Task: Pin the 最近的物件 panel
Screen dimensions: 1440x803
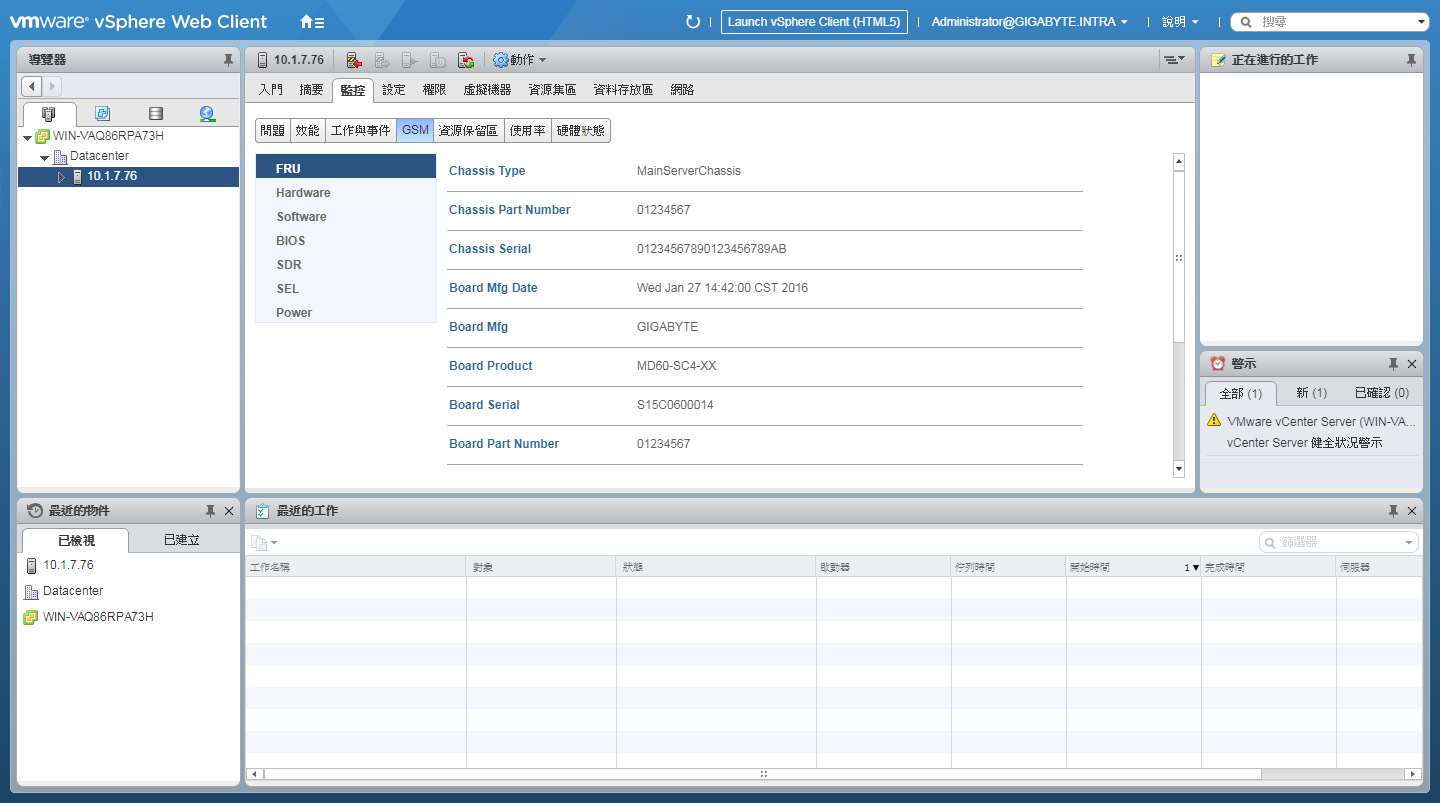Action: [210, 511]
